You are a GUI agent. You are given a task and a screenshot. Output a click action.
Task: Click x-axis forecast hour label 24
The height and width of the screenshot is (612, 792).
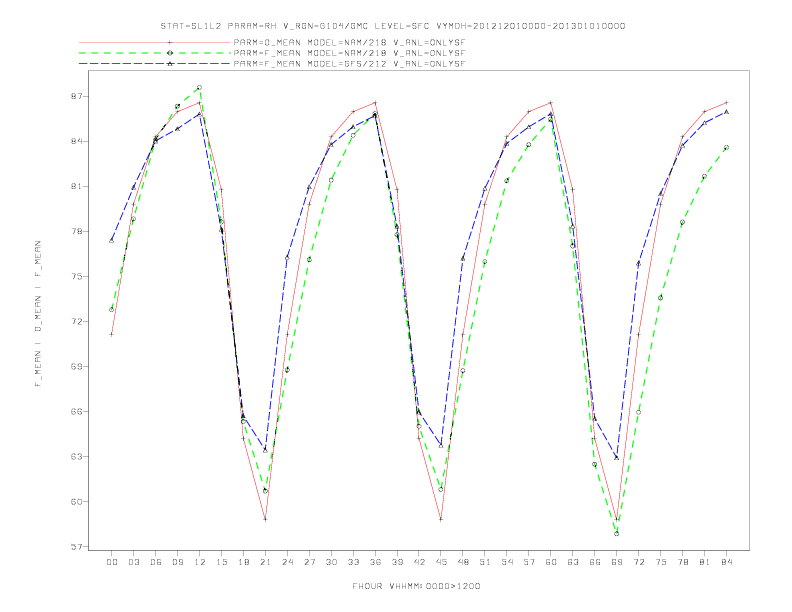[x=287, y=562]
